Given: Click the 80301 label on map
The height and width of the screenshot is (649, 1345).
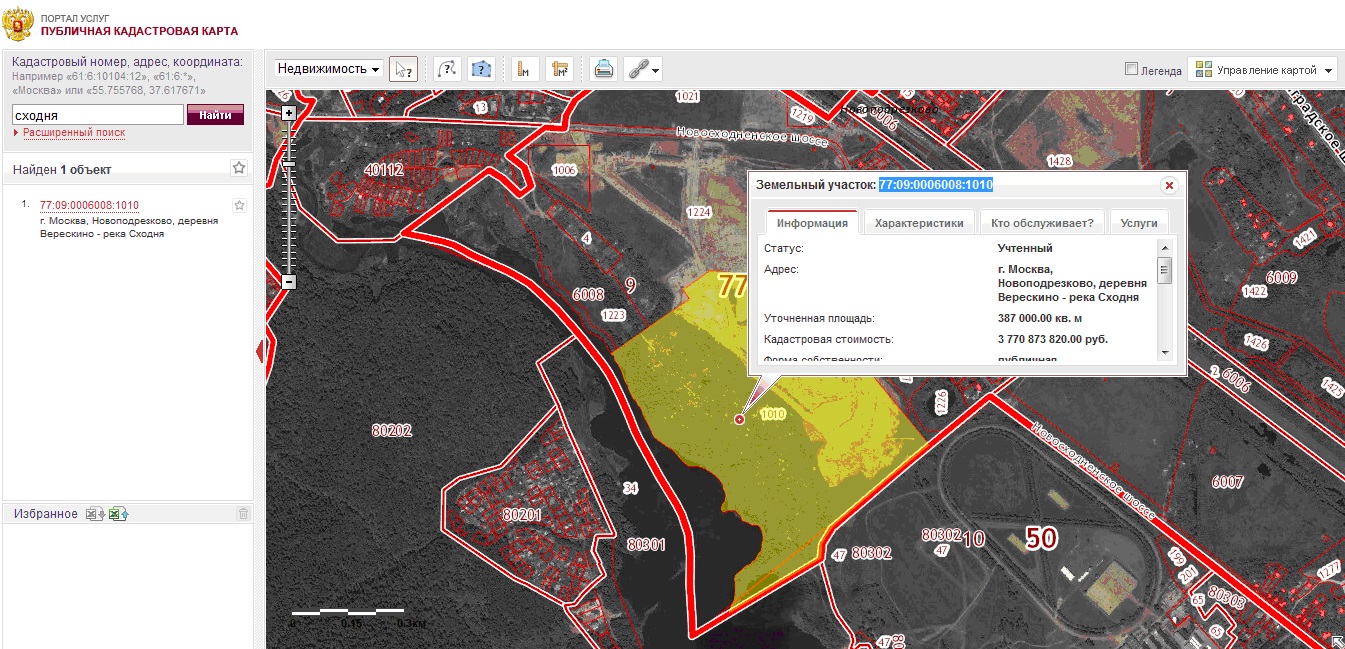Looking at the screenshot, I should 646,545.
